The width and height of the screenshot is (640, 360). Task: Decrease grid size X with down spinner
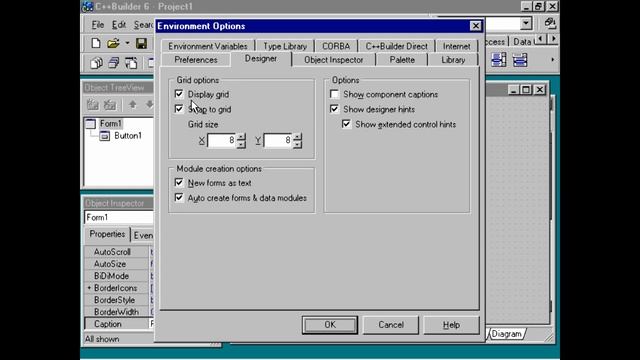(x=241, y=144)
